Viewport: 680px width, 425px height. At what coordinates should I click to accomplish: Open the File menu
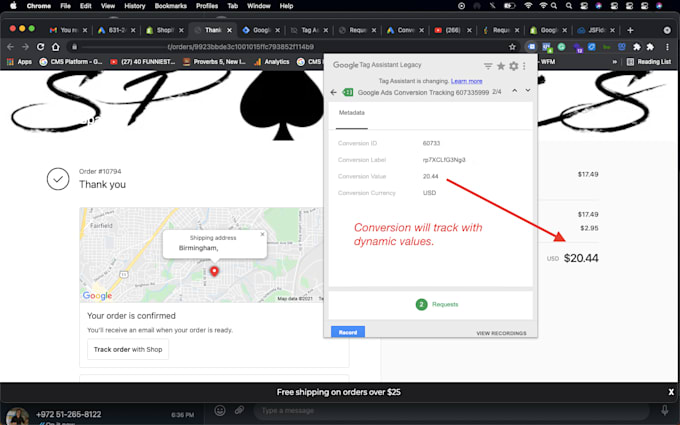[x=65, y=6]
